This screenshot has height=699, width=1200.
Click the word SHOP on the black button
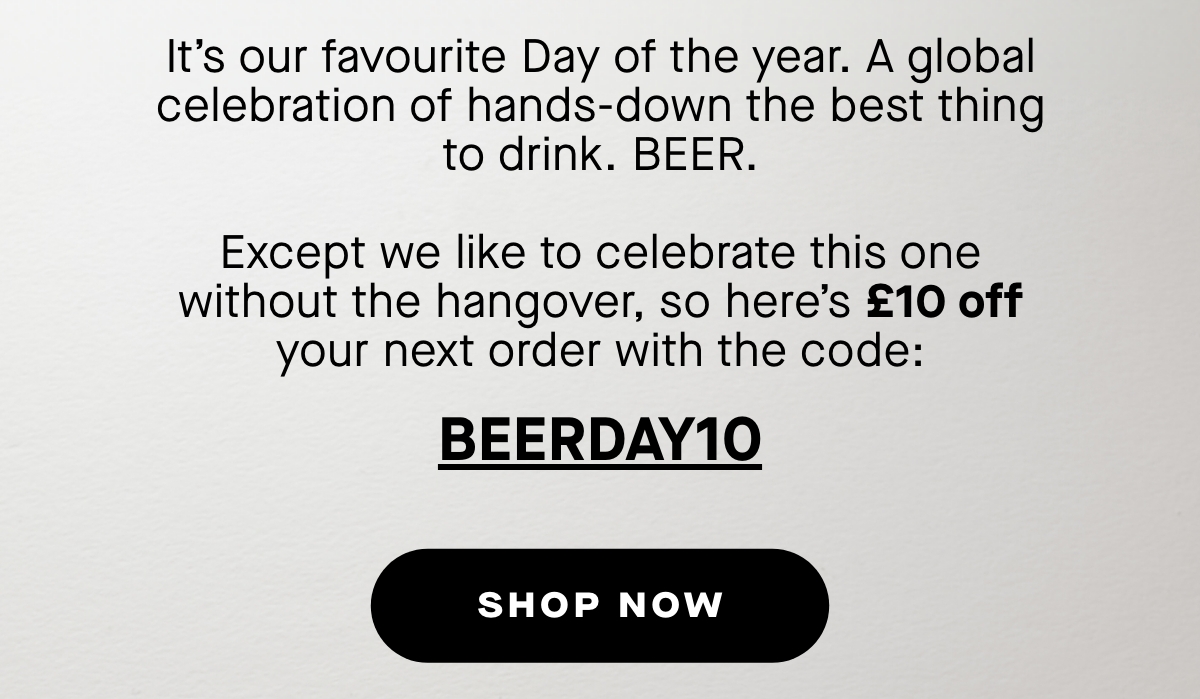(538, 605)
